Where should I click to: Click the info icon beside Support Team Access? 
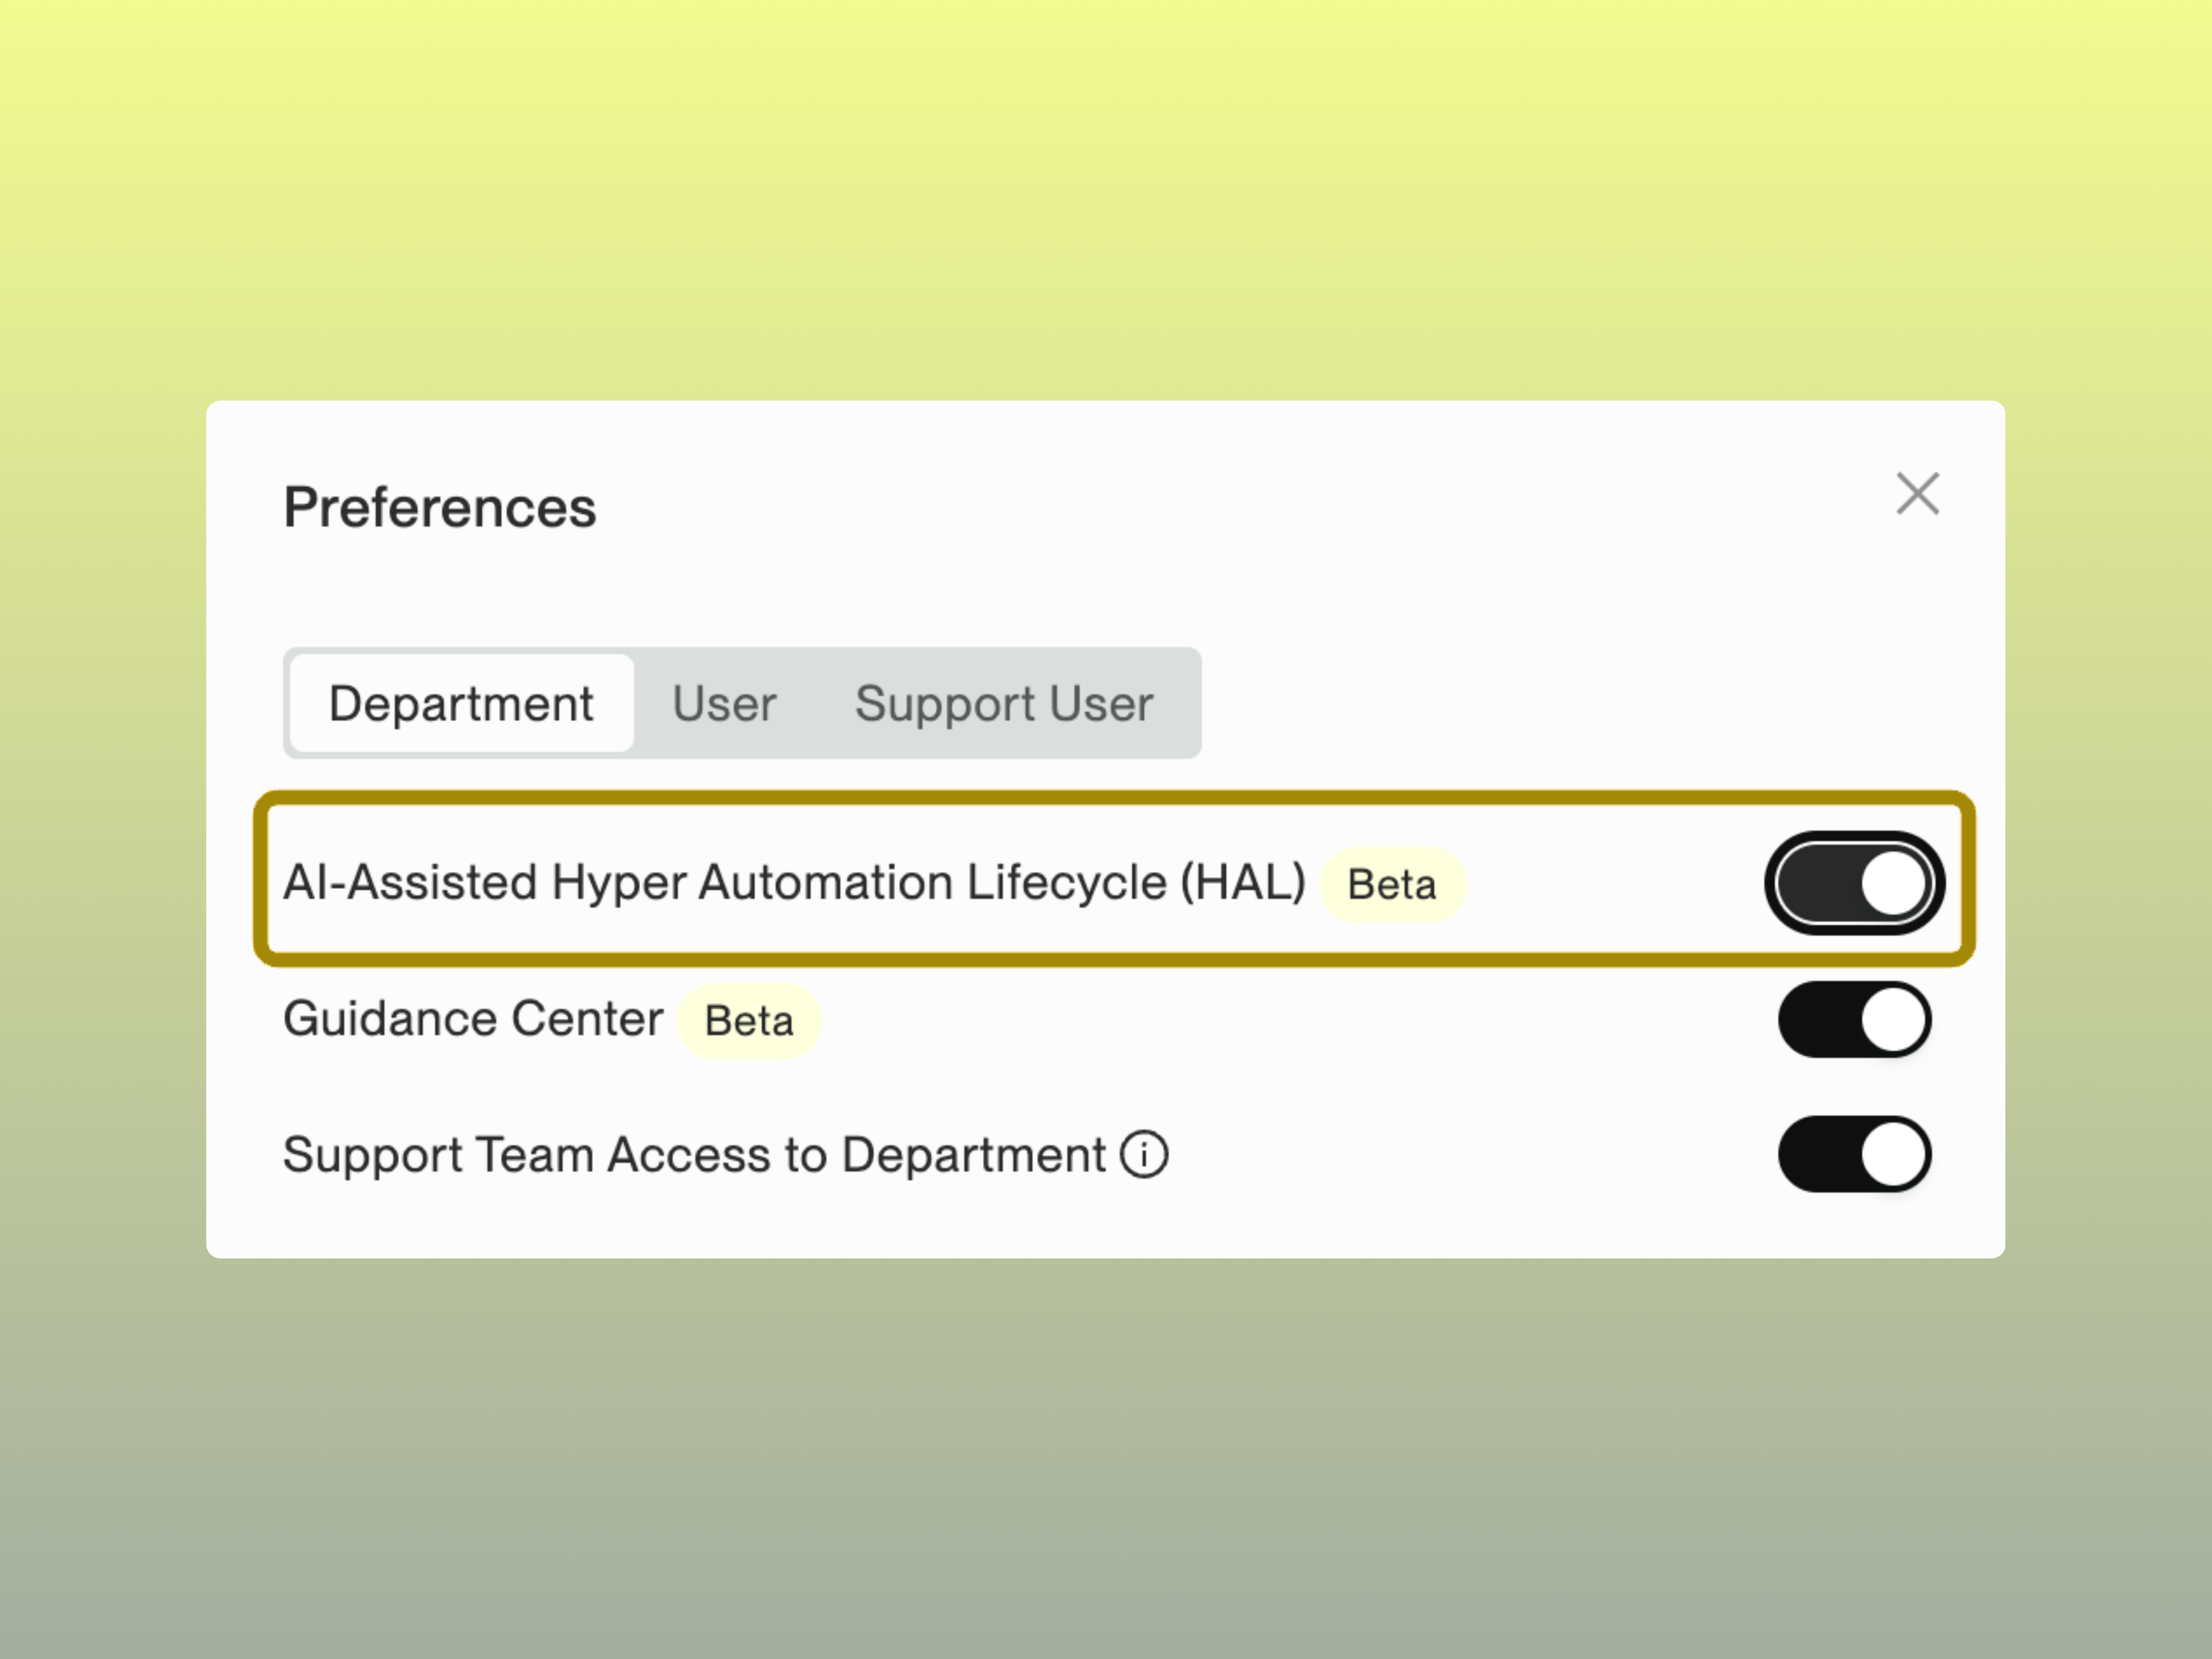1144,1155
